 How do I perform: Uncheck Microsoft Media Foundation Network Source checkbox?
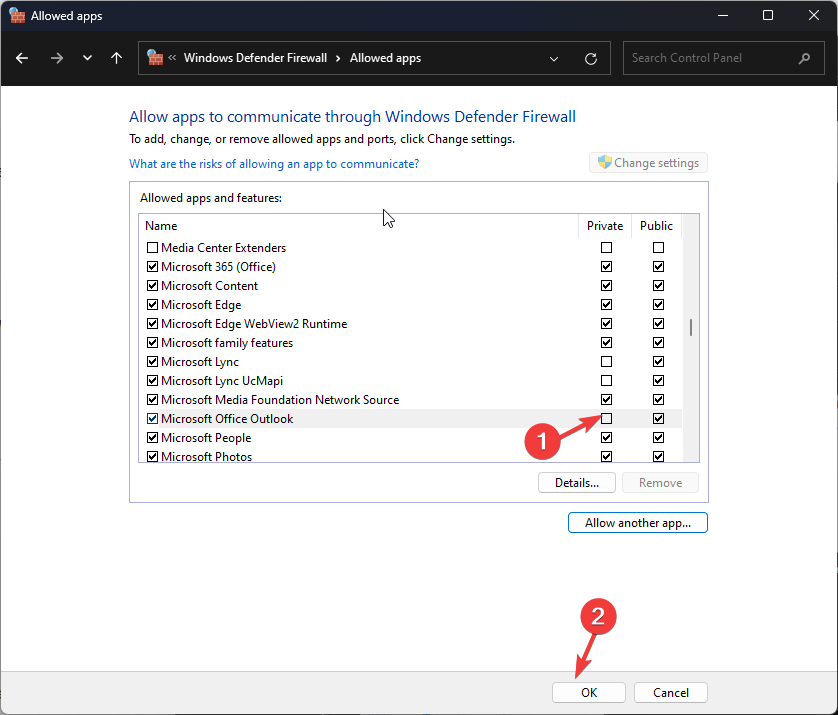pos(152,399)
